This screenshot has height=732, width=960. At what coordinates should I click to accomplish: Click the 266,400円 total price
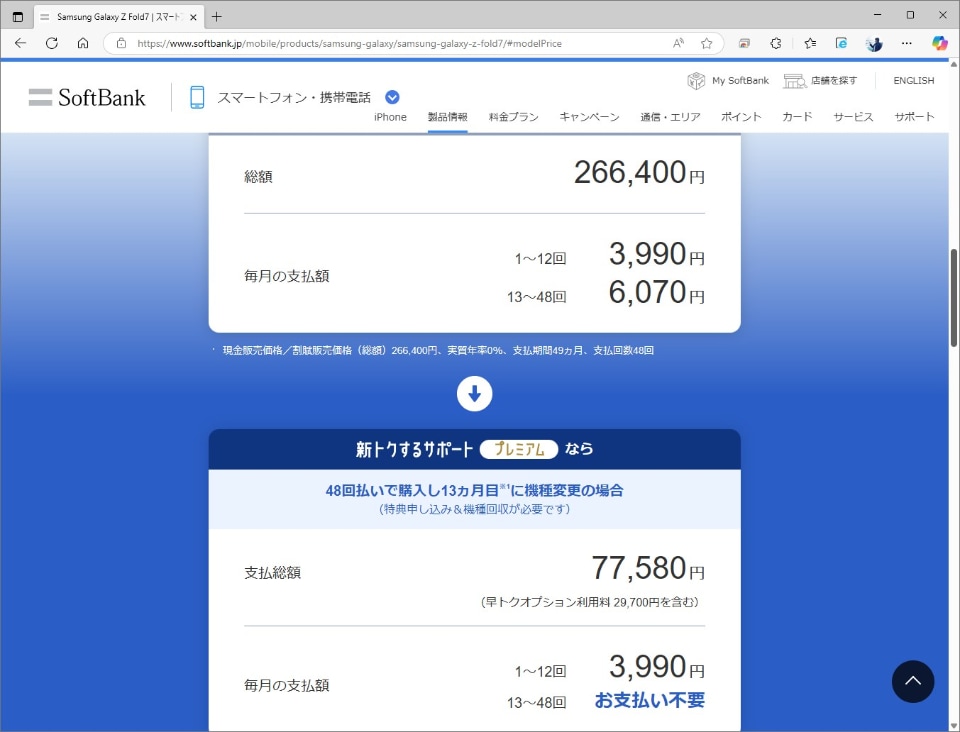coord(639,173)
